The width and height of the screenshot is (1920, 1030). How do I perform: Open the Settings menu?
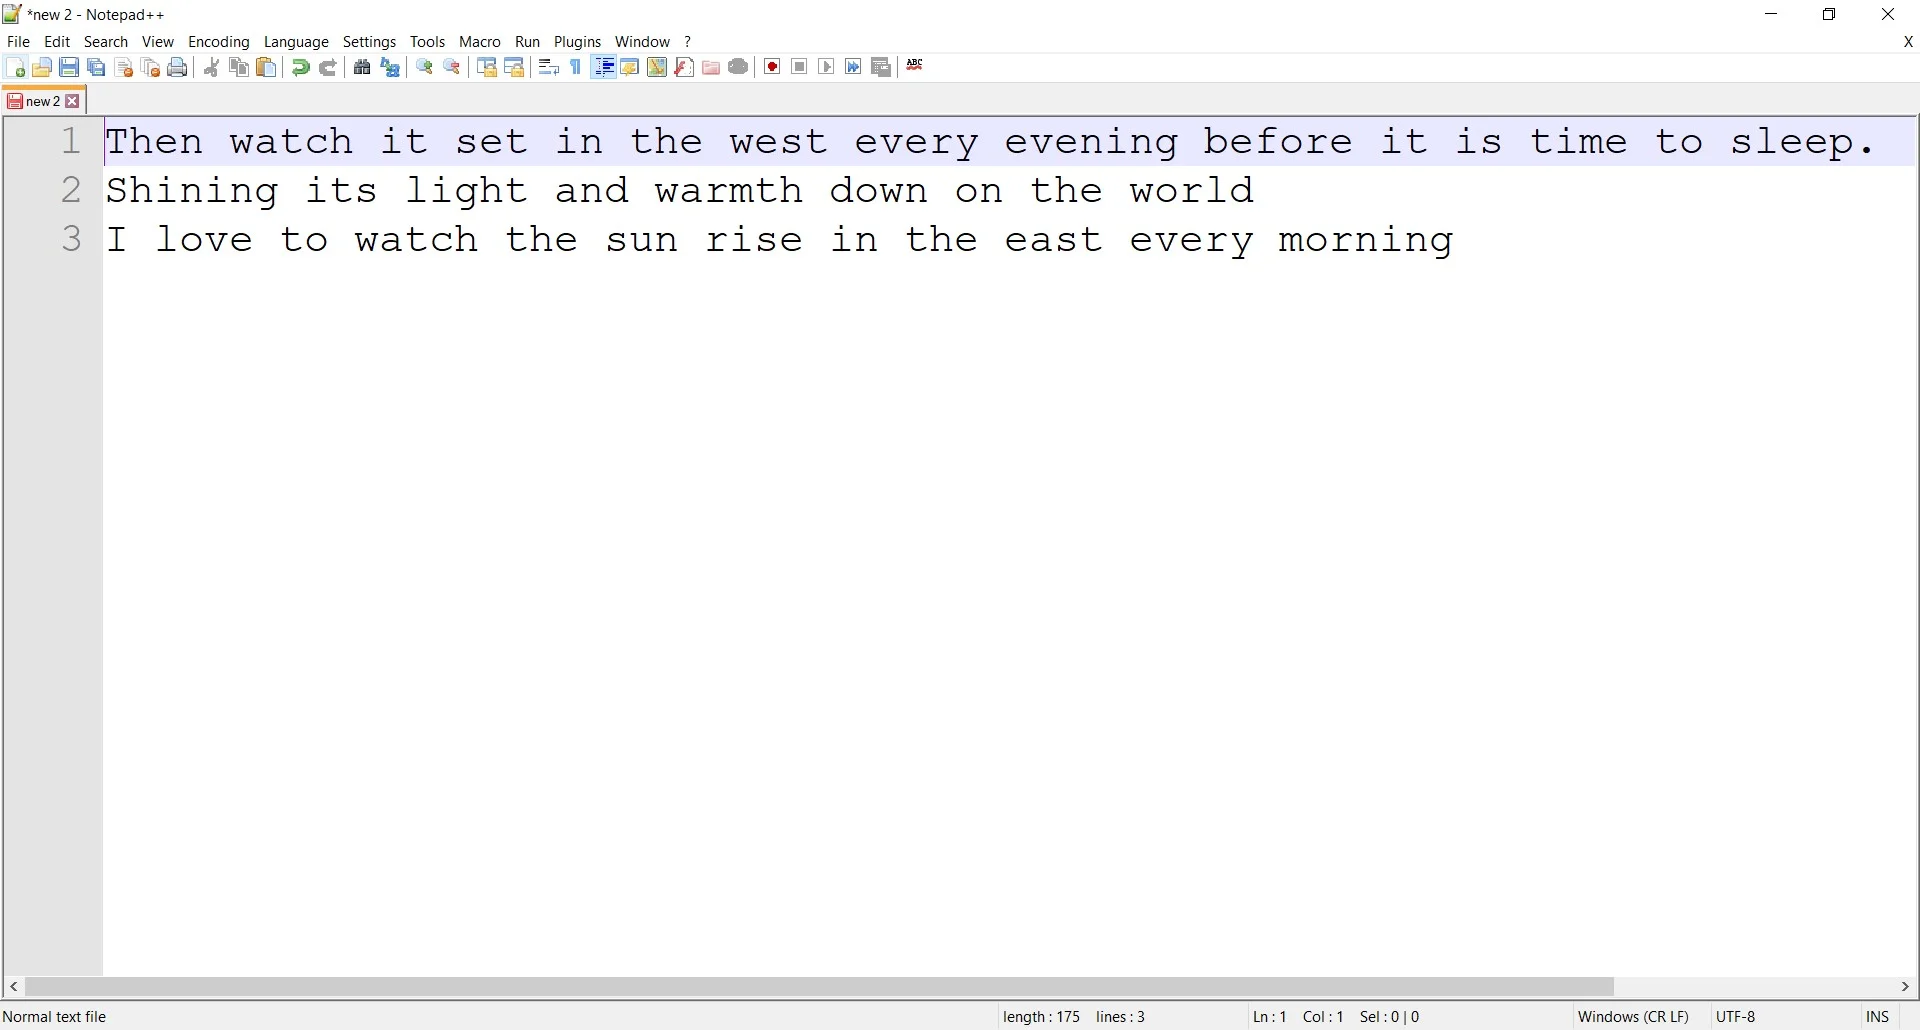(370, 42)
